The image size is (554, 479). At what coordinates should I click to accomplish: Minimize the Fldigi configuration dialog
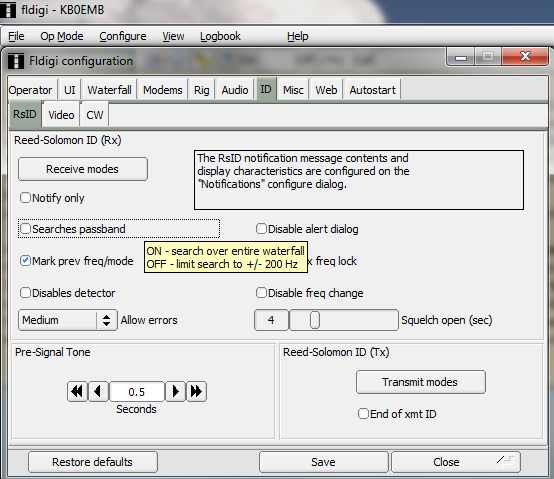pos(461,57)
